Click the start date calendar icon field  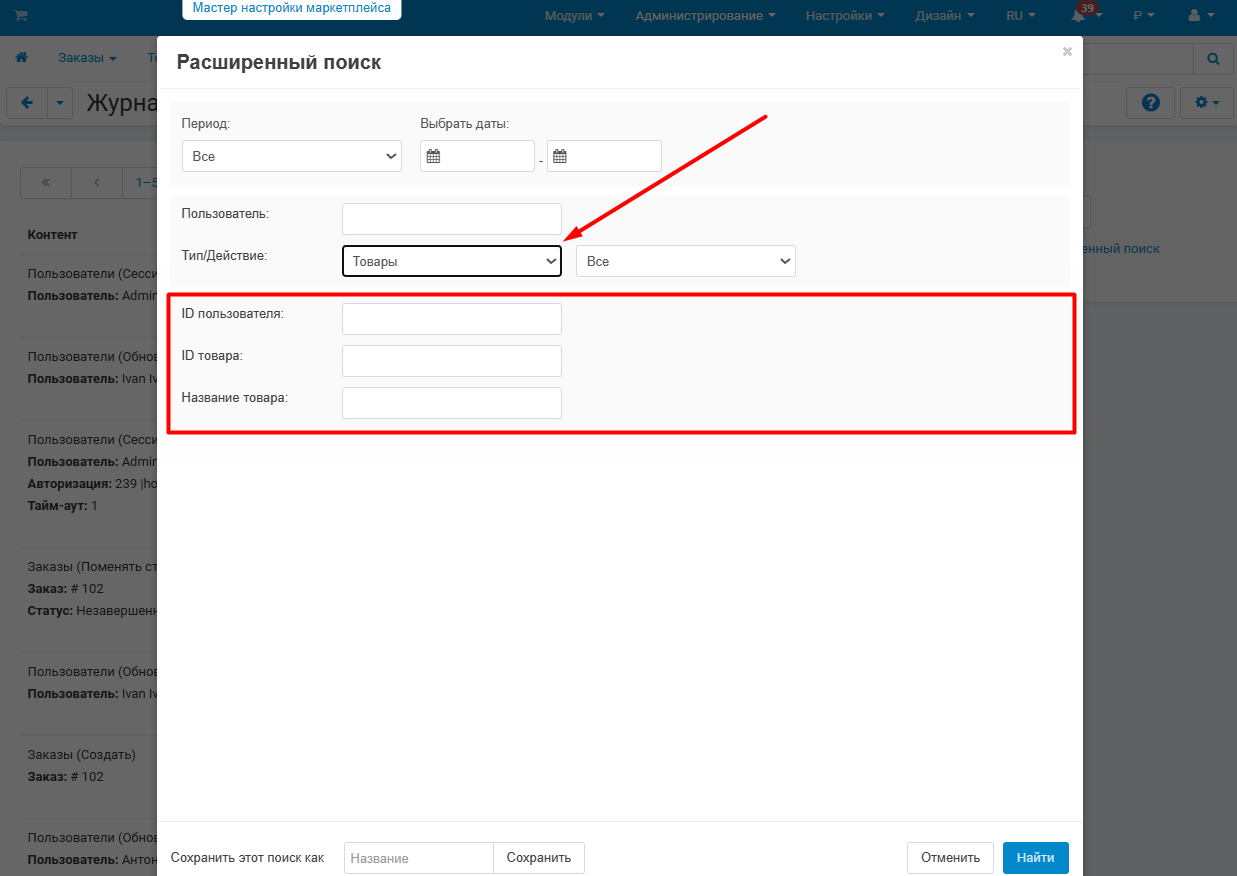point(477,156)
